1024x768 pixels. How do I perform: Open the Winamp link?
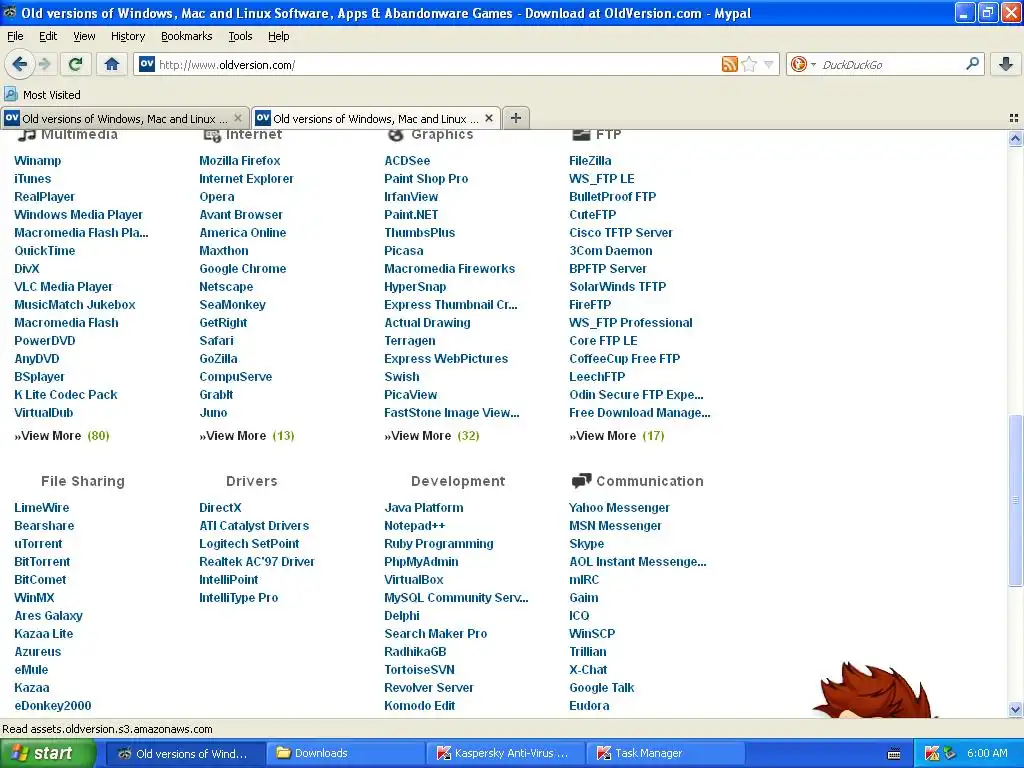[37, 161]
